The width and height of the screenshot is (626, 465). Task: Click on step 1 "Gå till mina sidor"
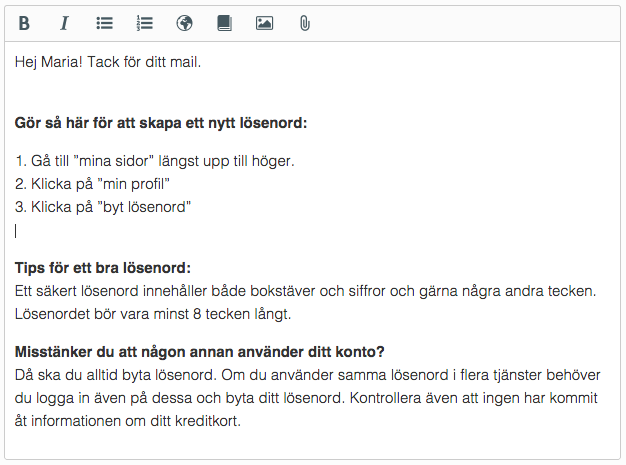(154, 160)
